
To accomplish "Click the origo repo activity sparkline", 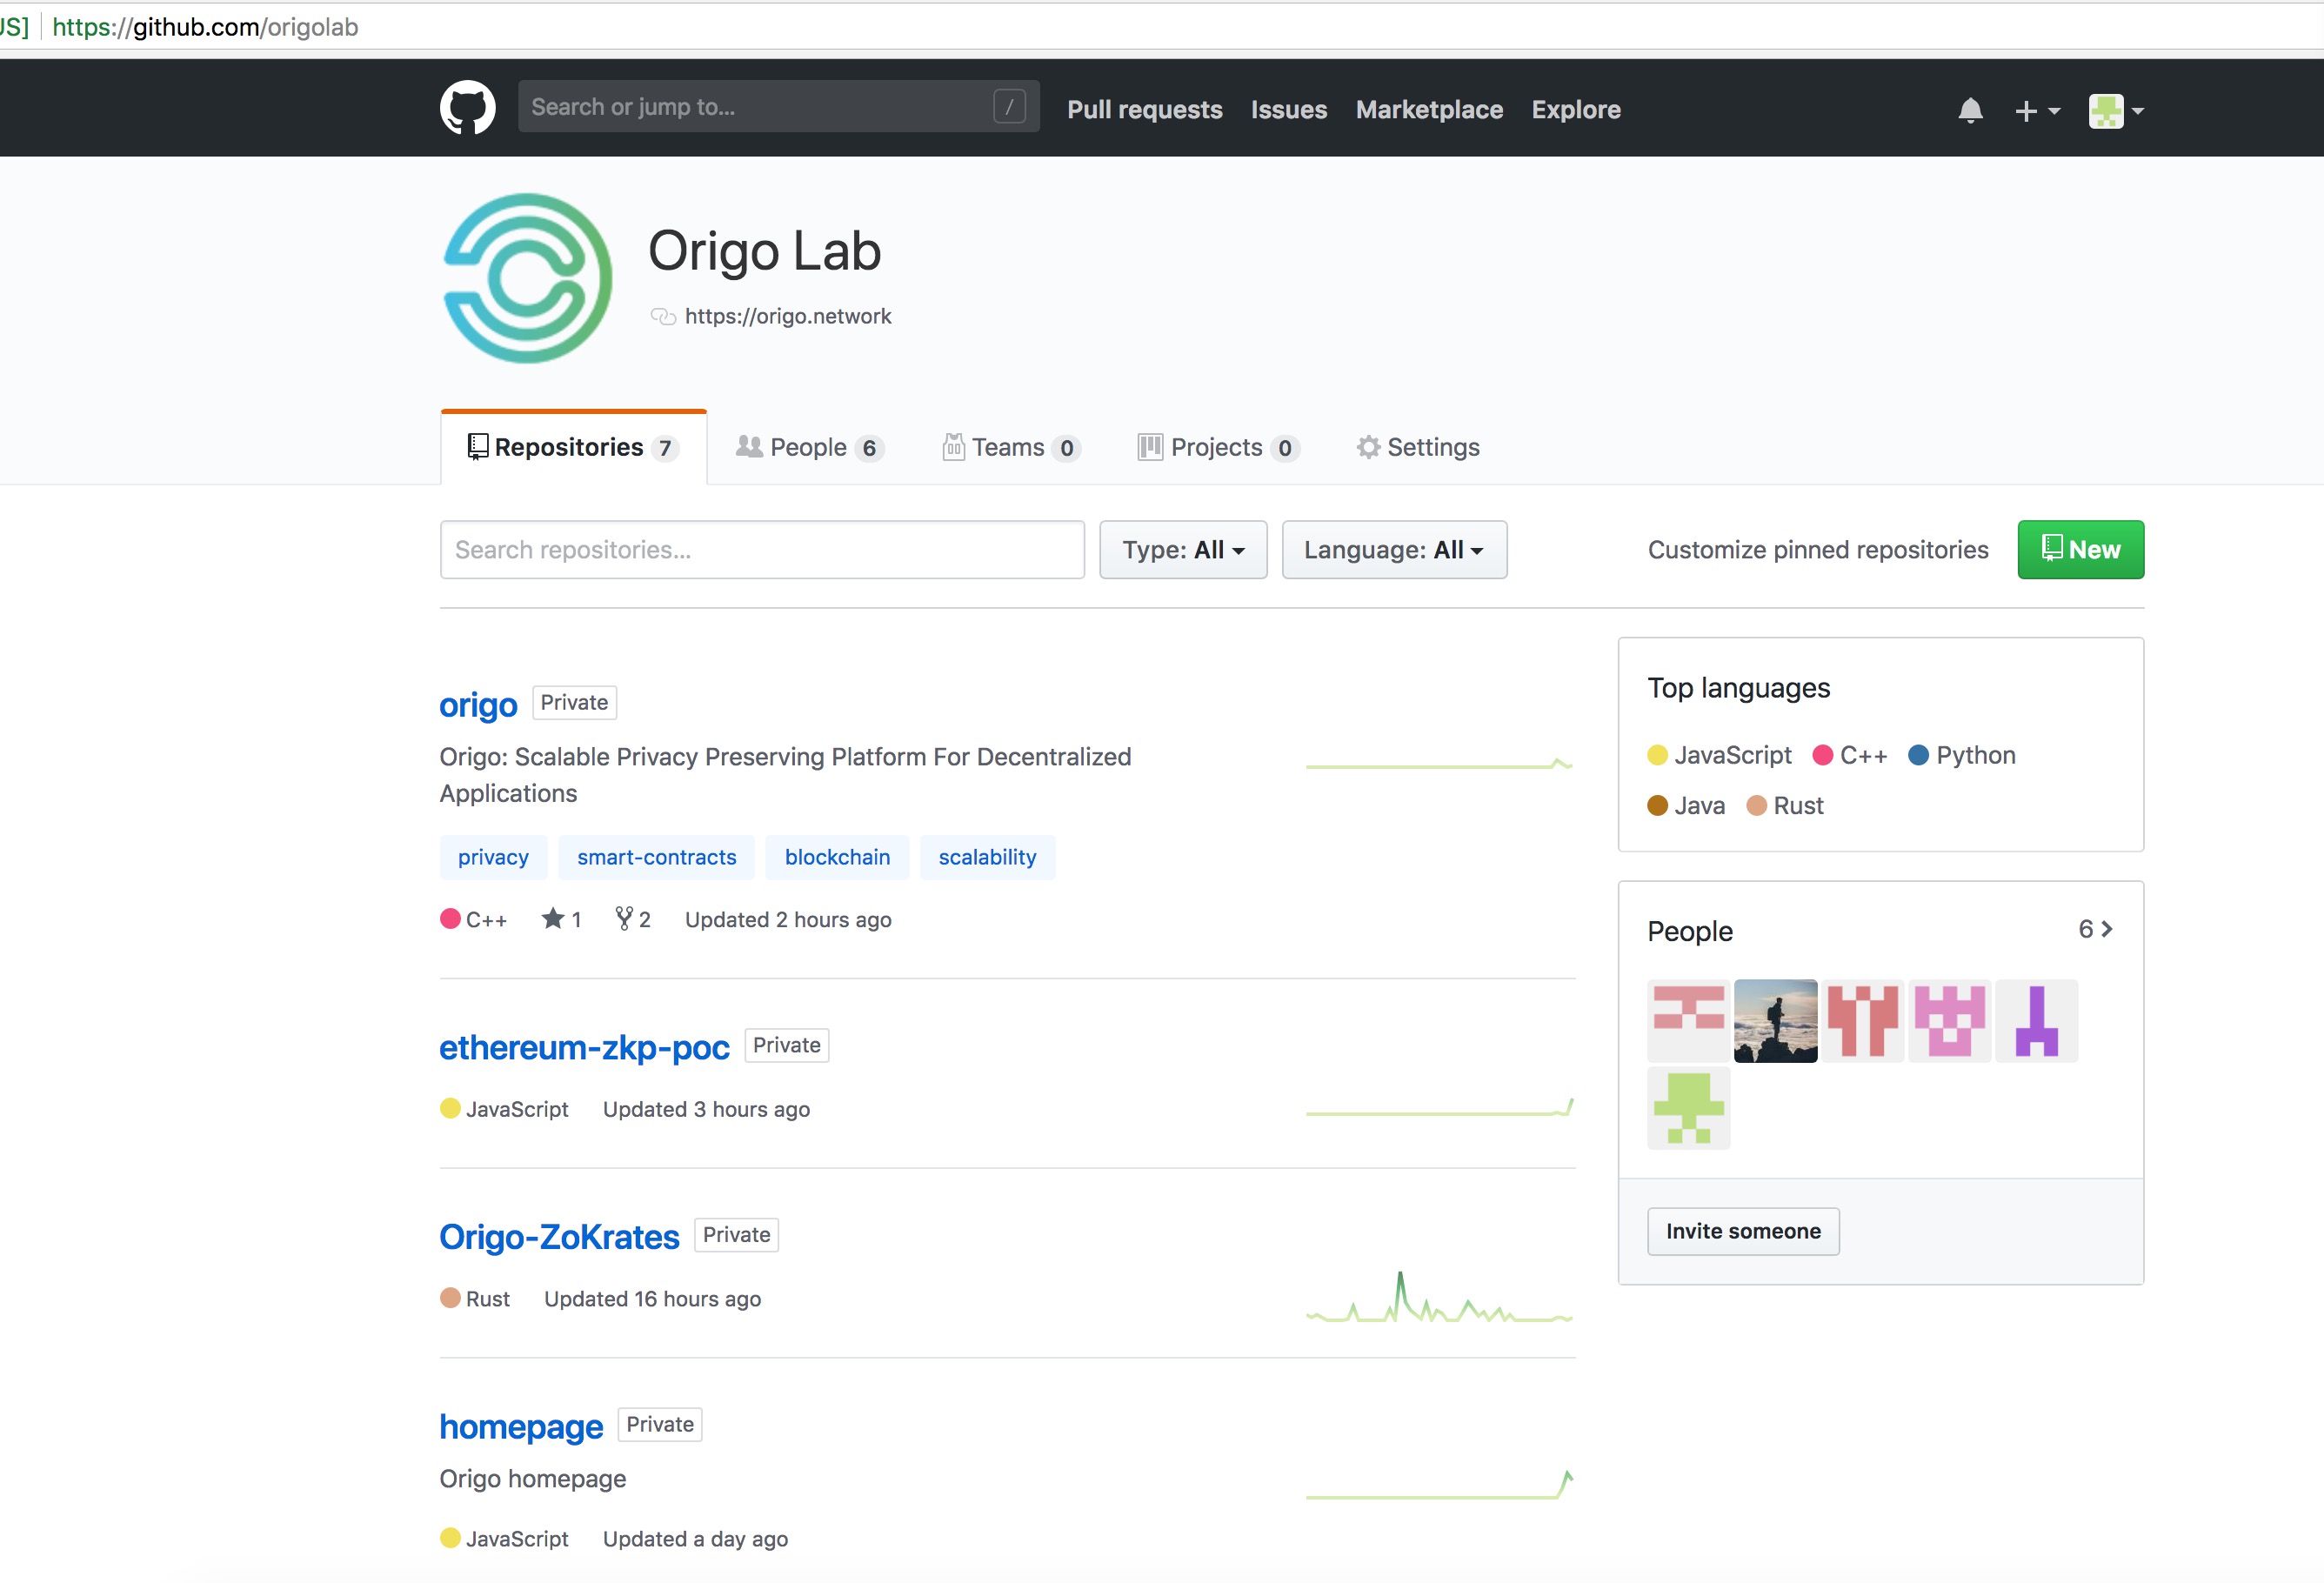I will pyautogui.click(x=1439, y=765).
